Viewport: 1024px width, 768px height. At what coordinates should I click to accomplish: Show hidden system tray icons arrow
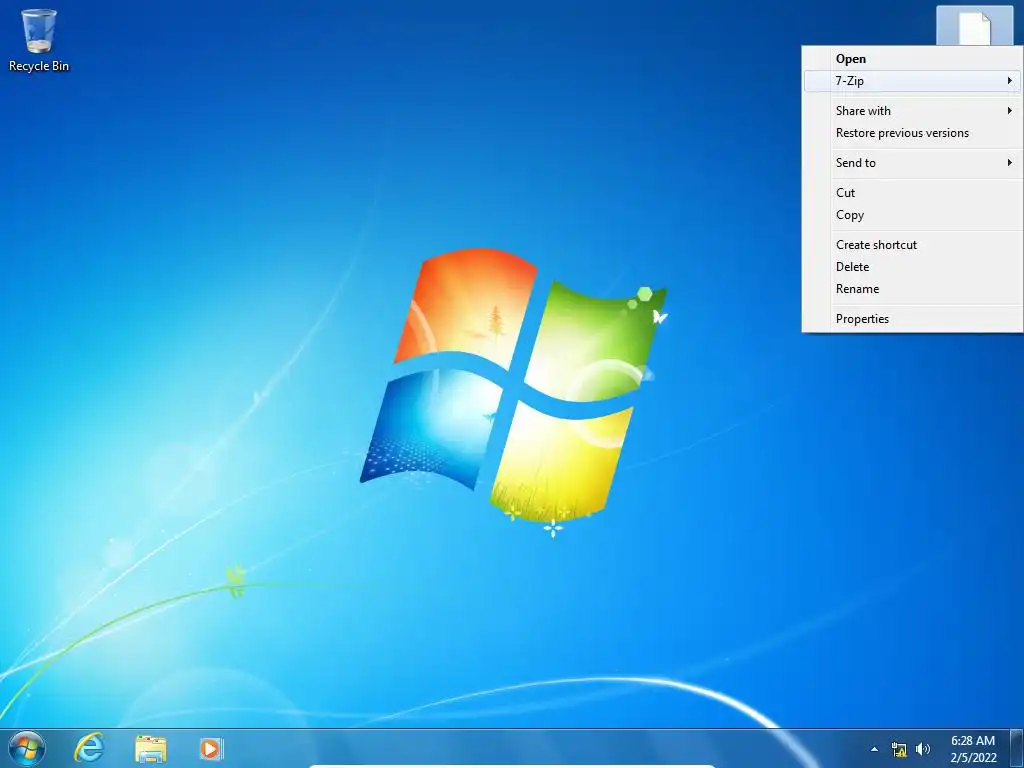tap(874, 749)
